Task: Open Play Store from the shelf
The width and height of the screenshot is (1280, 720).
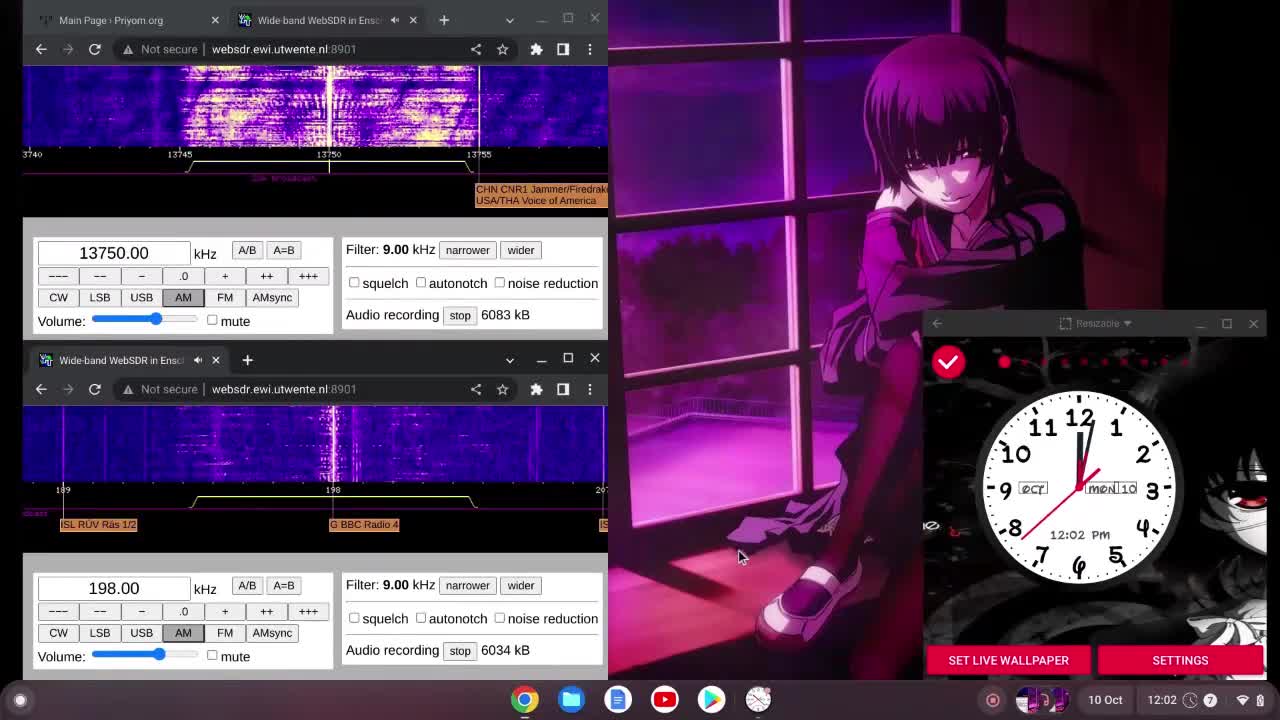Action: point(711,699)
